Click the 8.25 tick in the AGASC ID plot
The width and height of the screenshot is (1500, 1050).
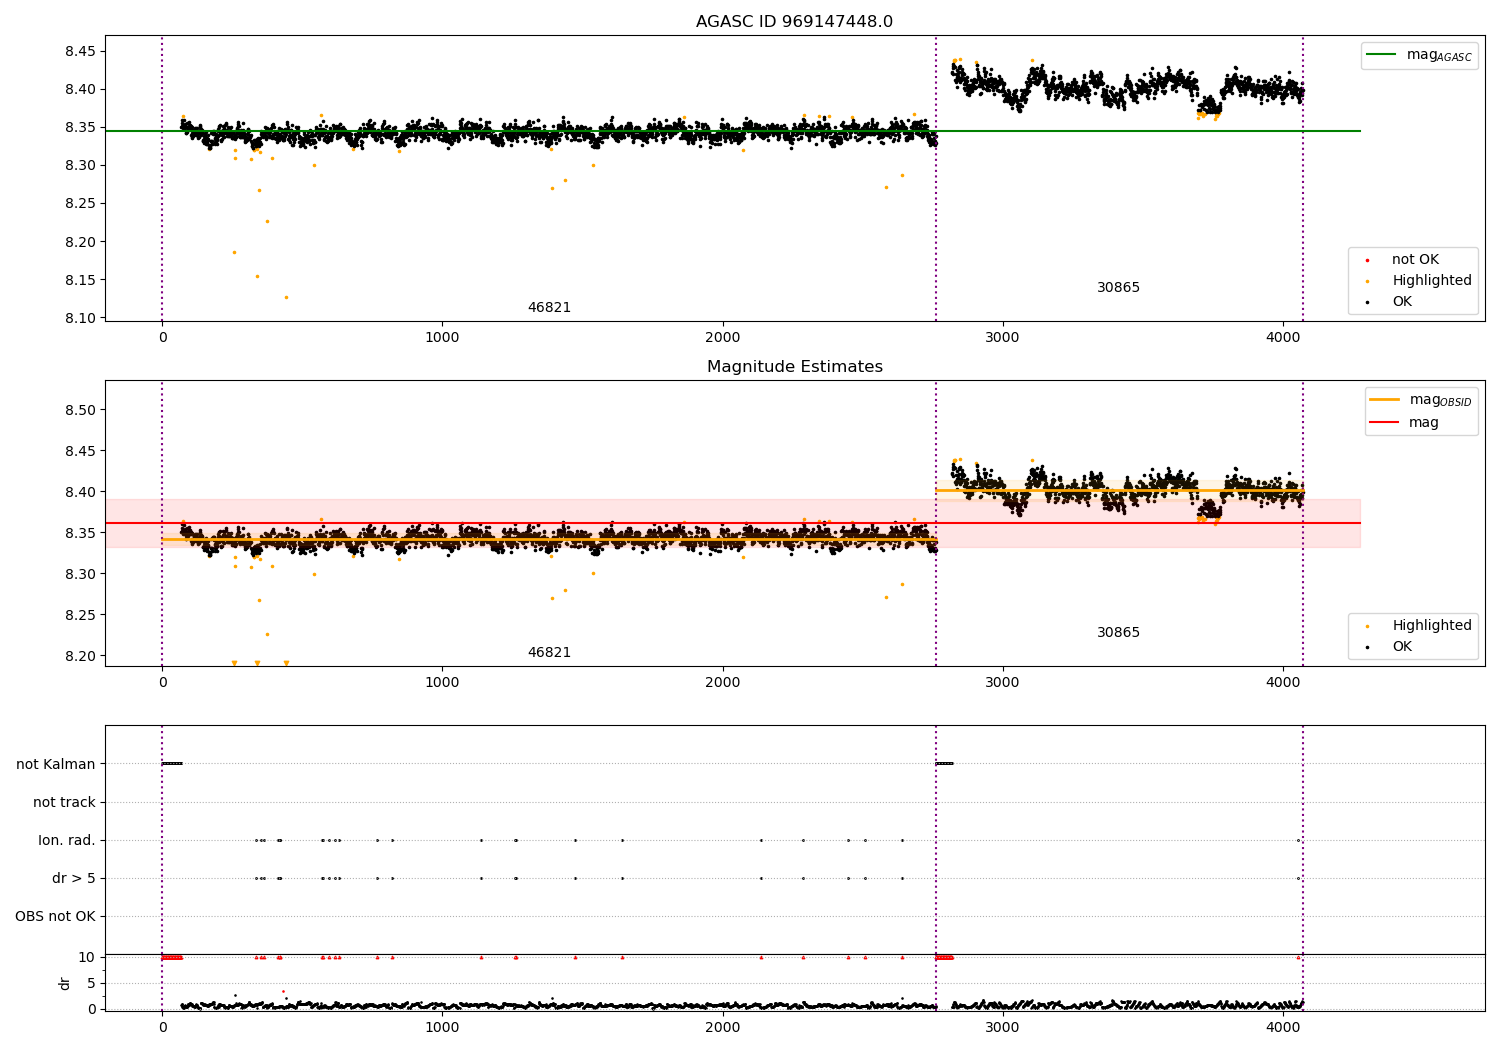[x=80, y=204]
